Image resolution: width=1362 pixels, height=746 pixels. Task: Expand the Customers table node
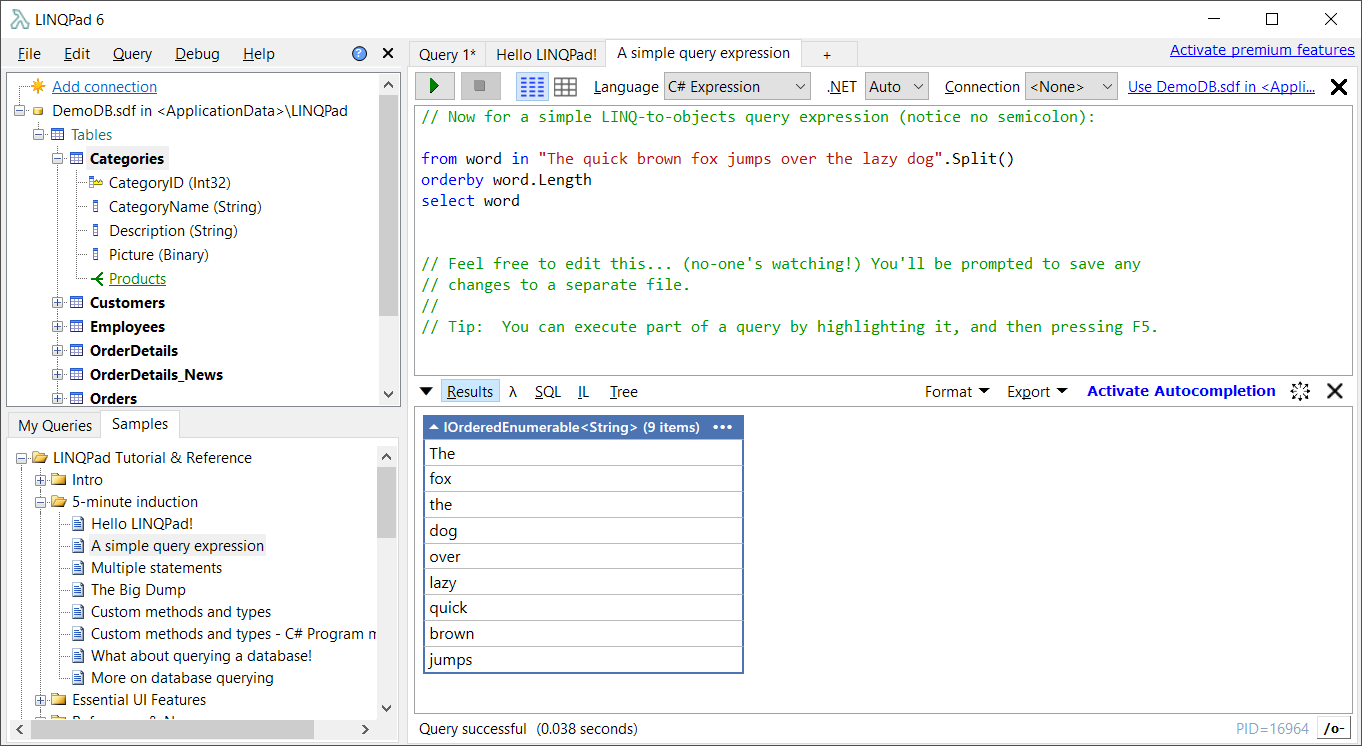tap(57, 303)
